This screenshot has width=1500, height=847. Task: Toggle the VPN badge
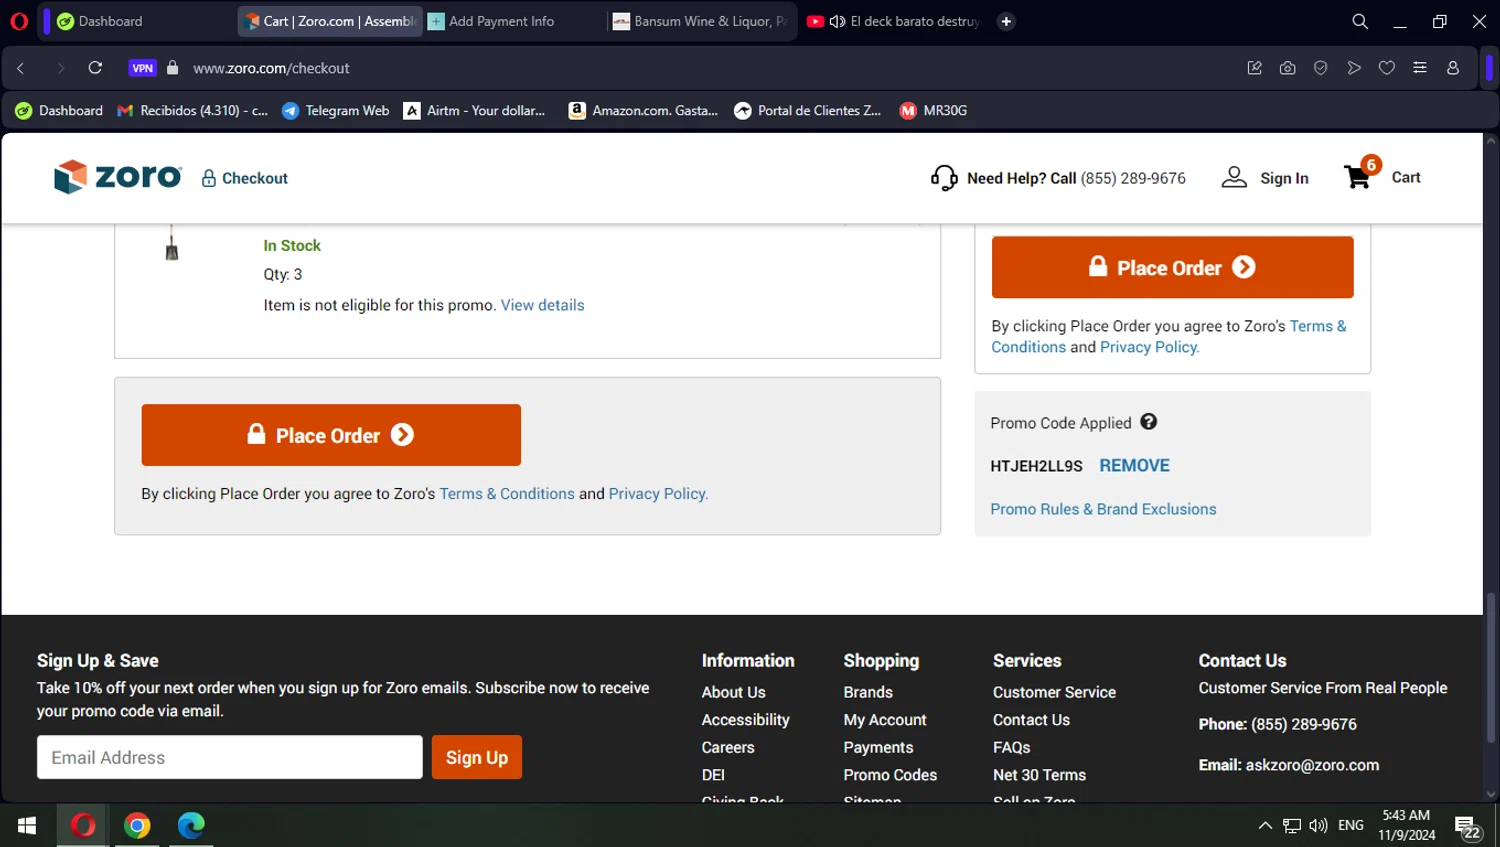point(142,68)
